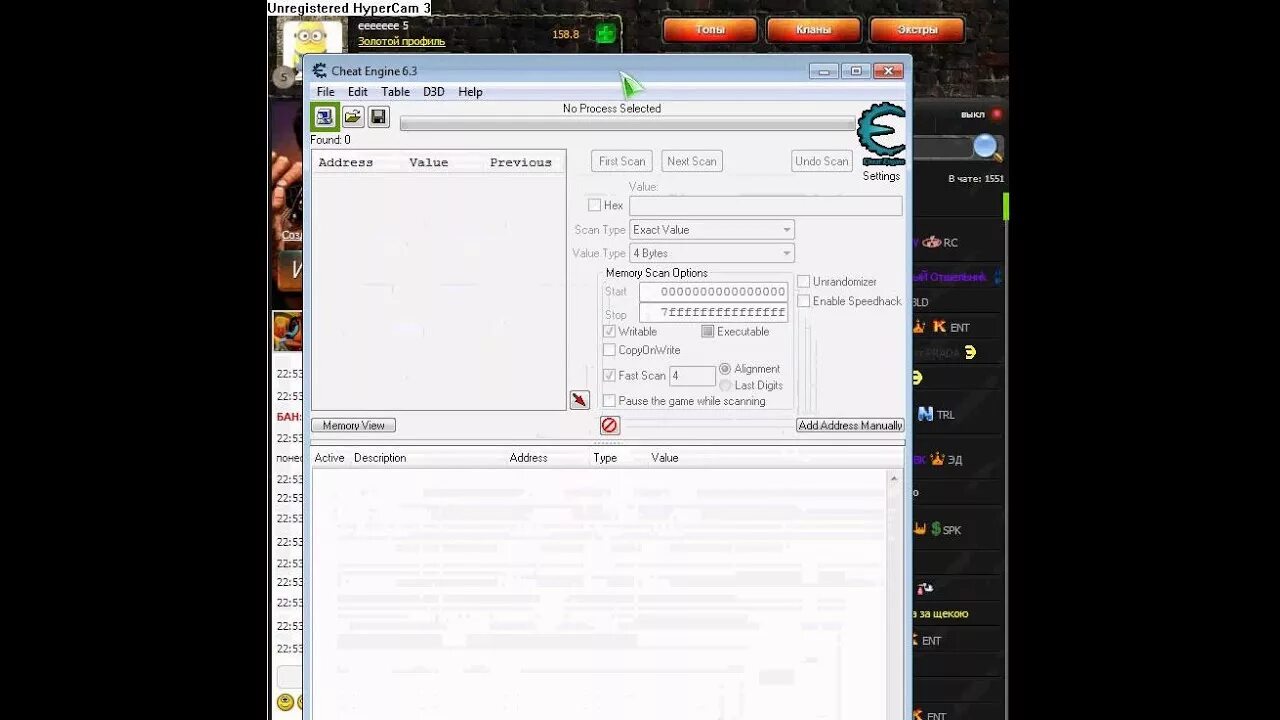The height and width of the screenshot is (720, 1280).
Task: Open Memory View
Action: [354, 425]
